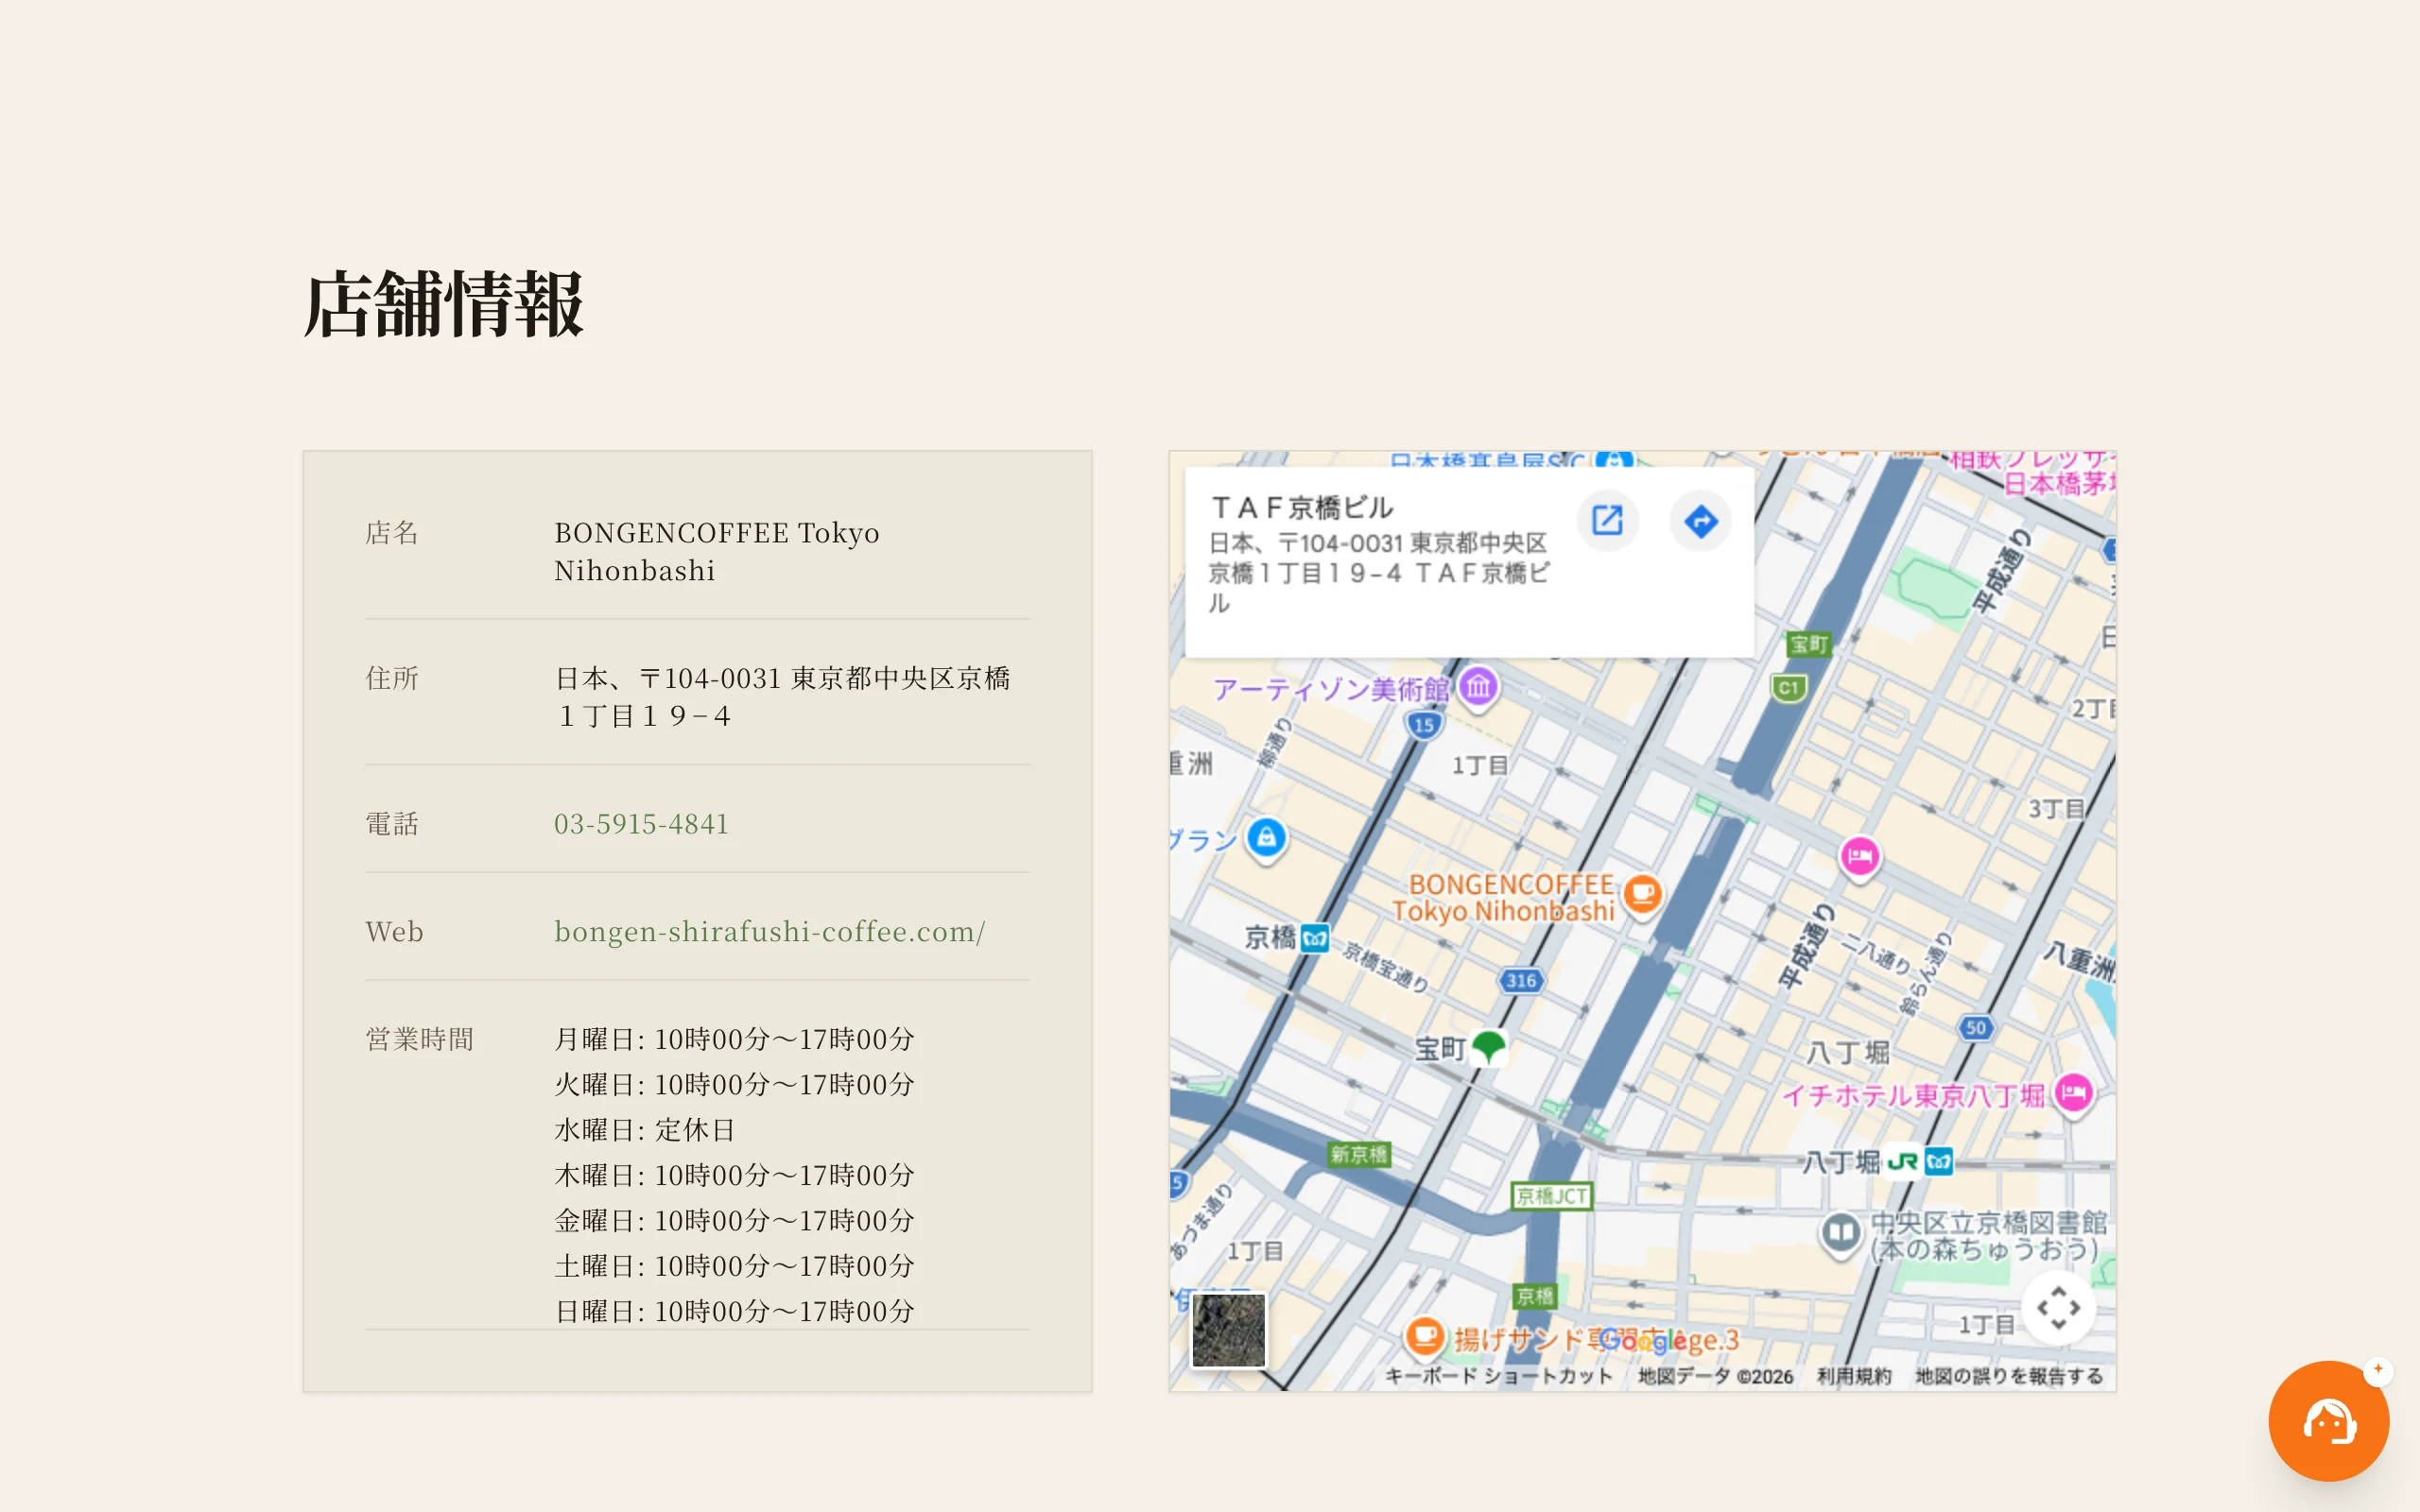Screen dimensions: 2420x1512
Task: Open the 利用規約 map terms link
Action: pos(1854,1376)
